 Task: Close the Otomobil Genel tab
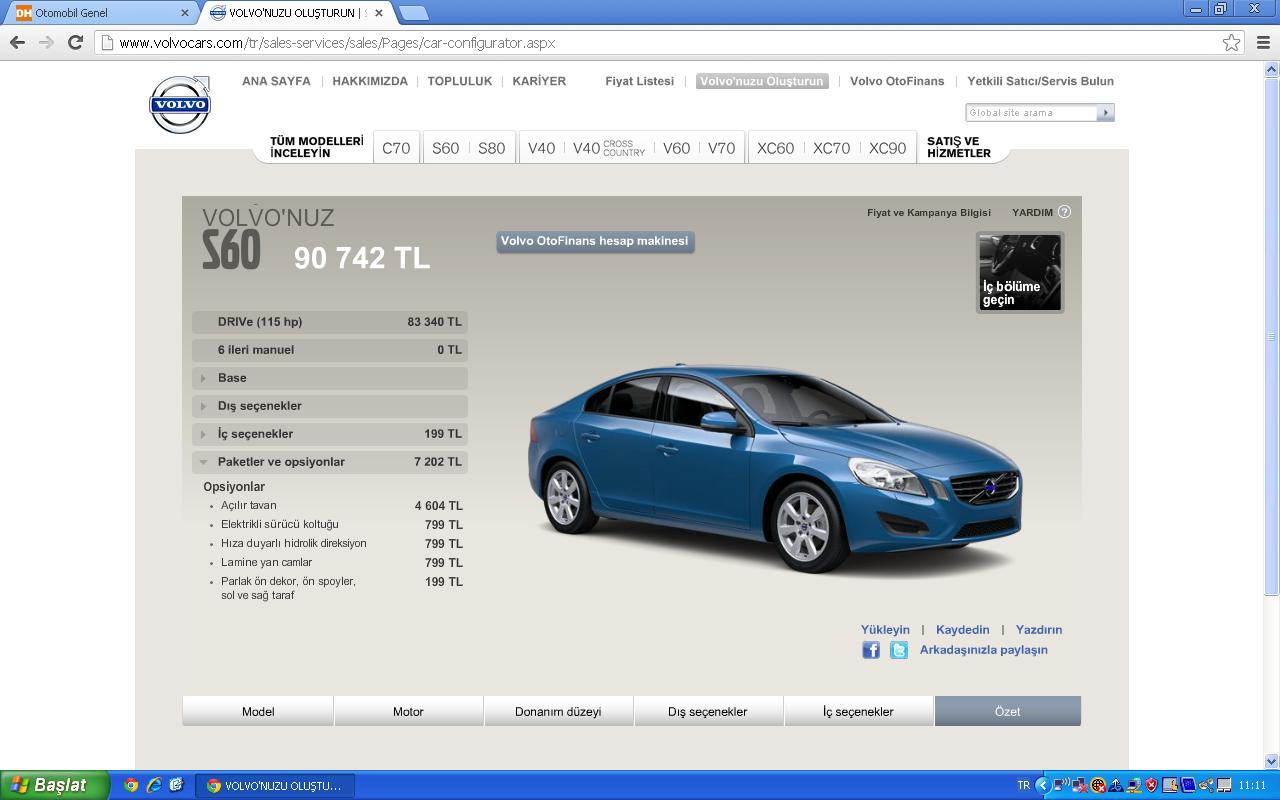pyautogui.click(x=185, y=13)
